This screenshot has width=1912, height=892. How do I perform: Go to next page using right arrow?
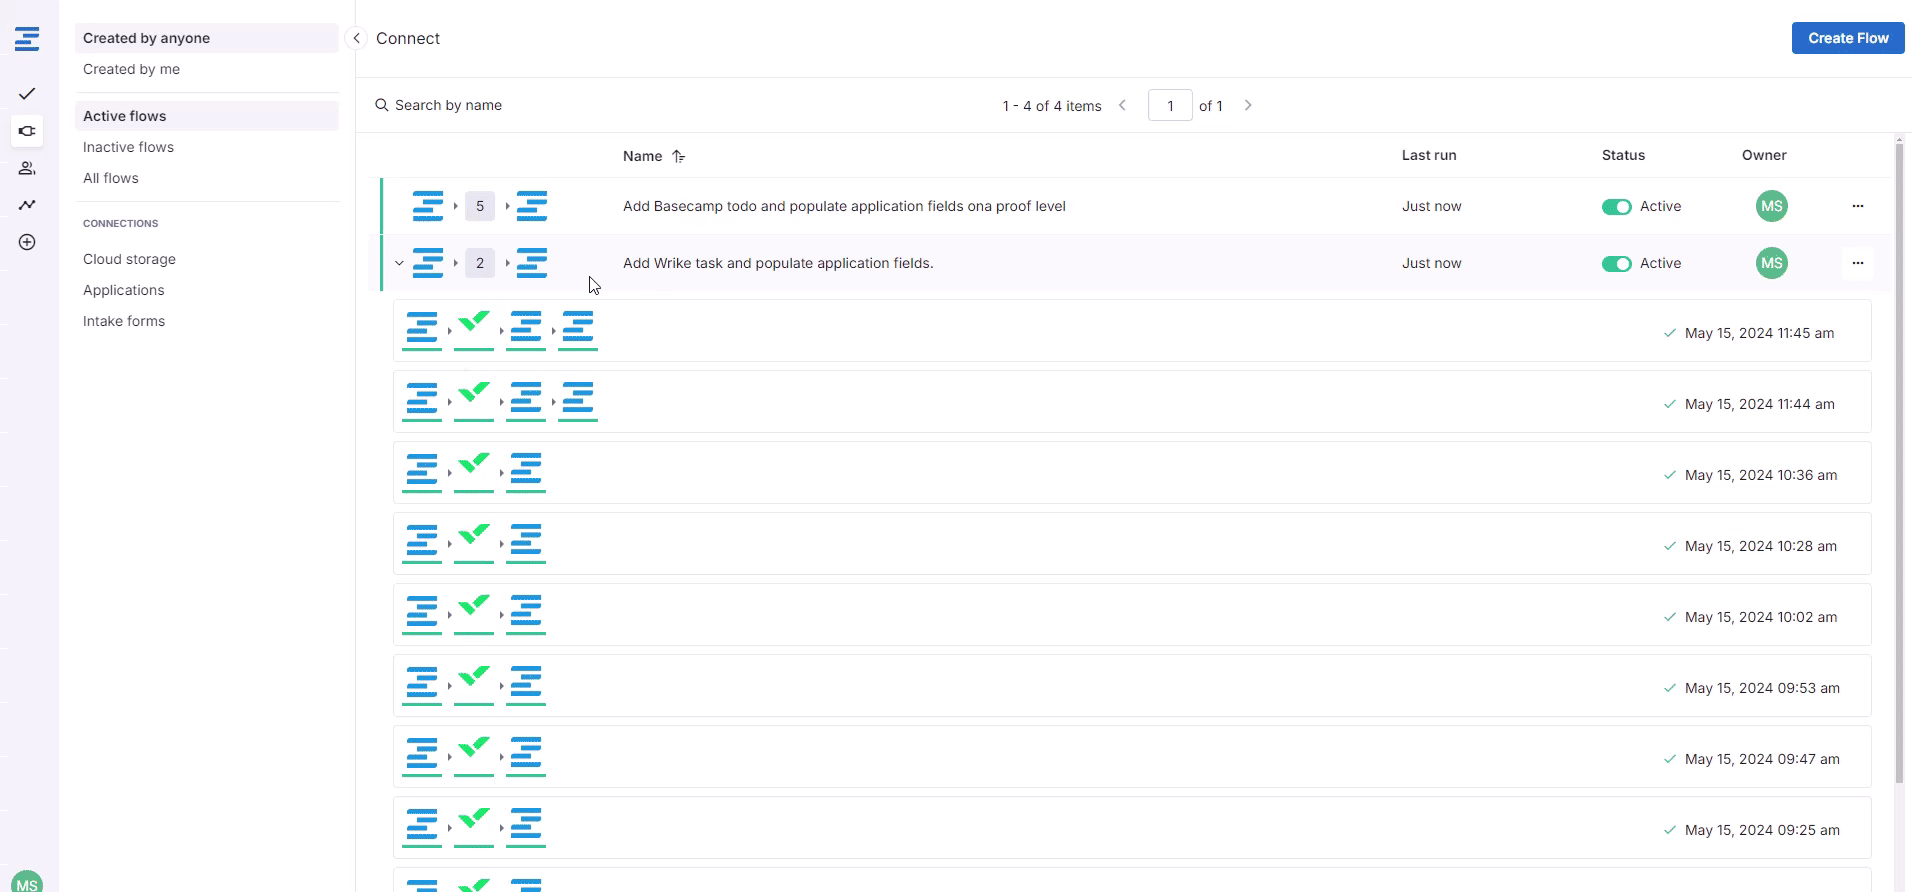pos(1248,105)
